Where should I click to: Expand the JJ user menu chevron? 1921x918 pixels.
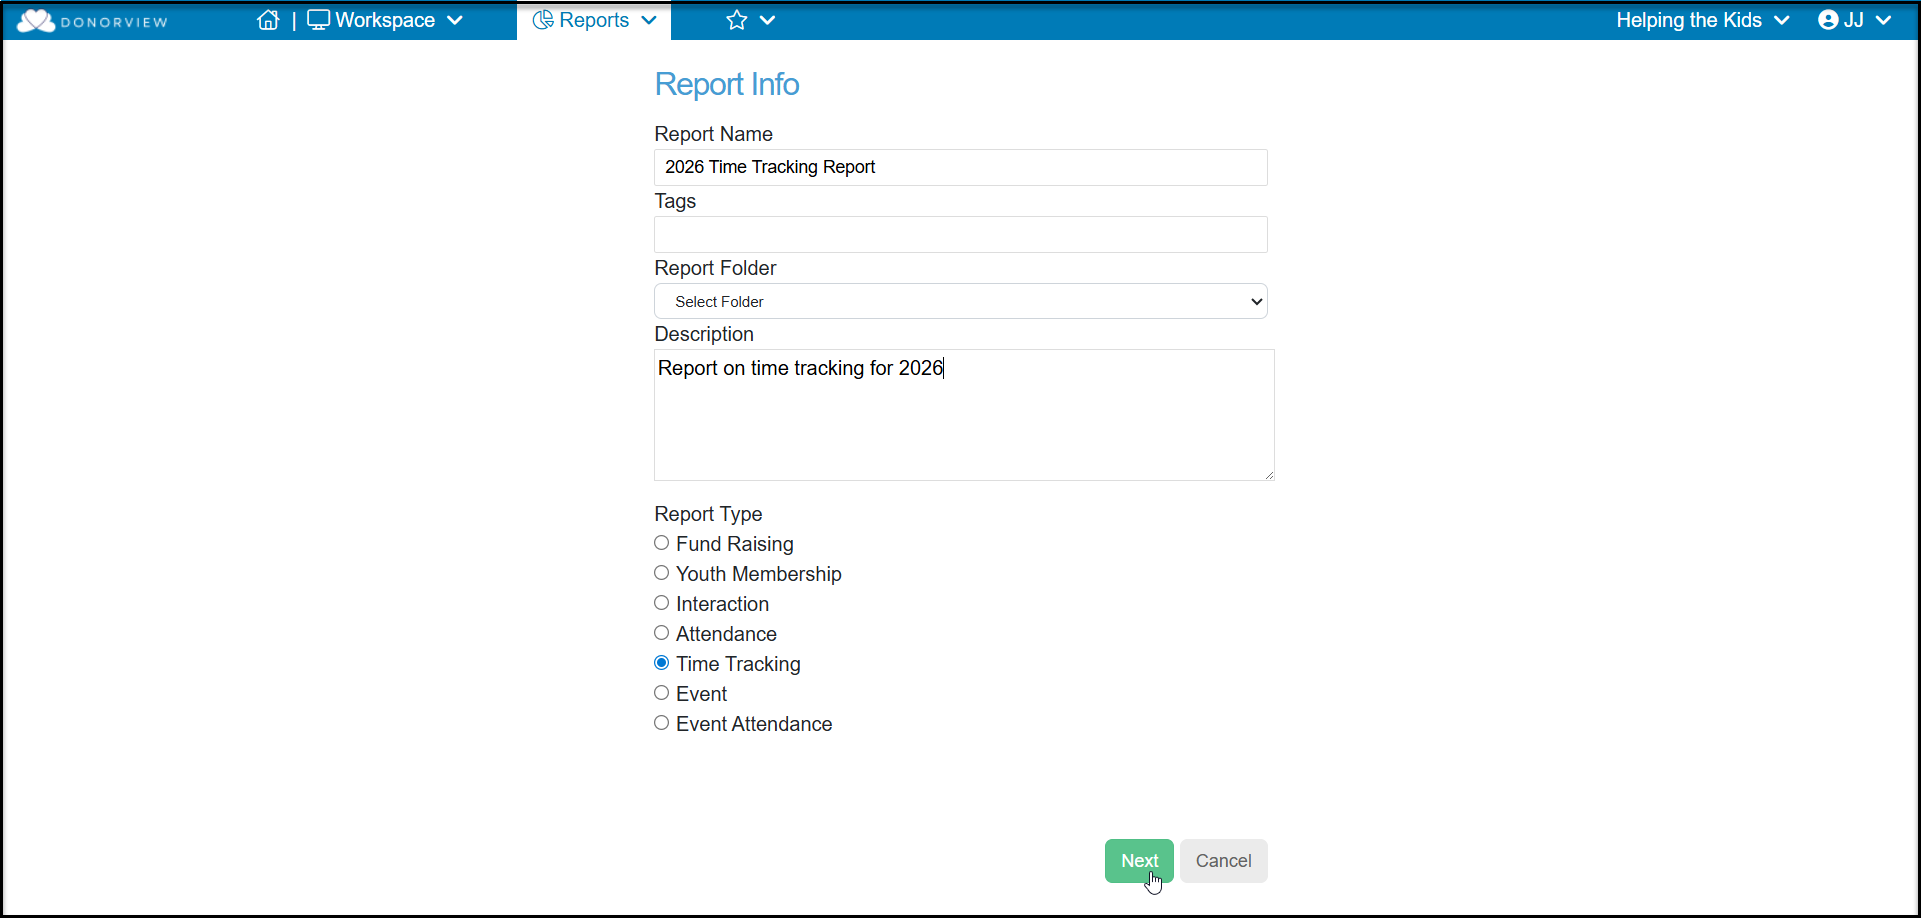pos(1883,21)
